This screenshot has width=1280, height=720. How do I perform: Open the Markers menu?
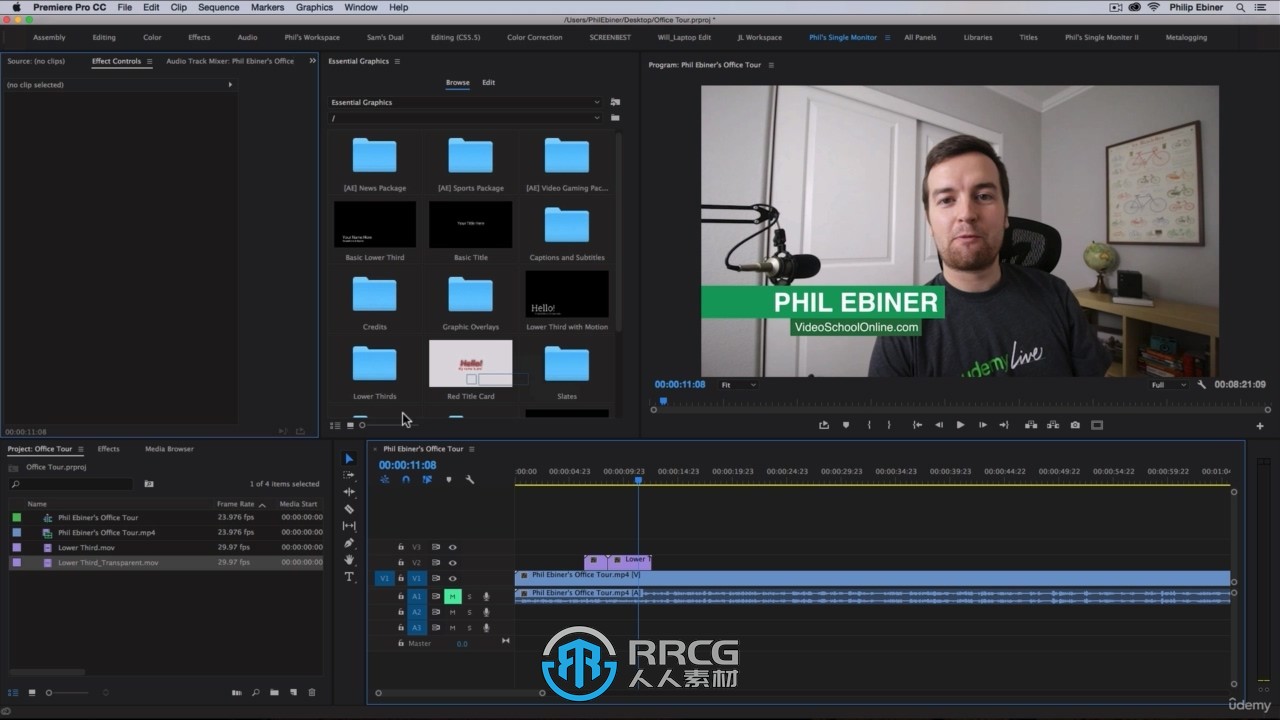point(268,7)
